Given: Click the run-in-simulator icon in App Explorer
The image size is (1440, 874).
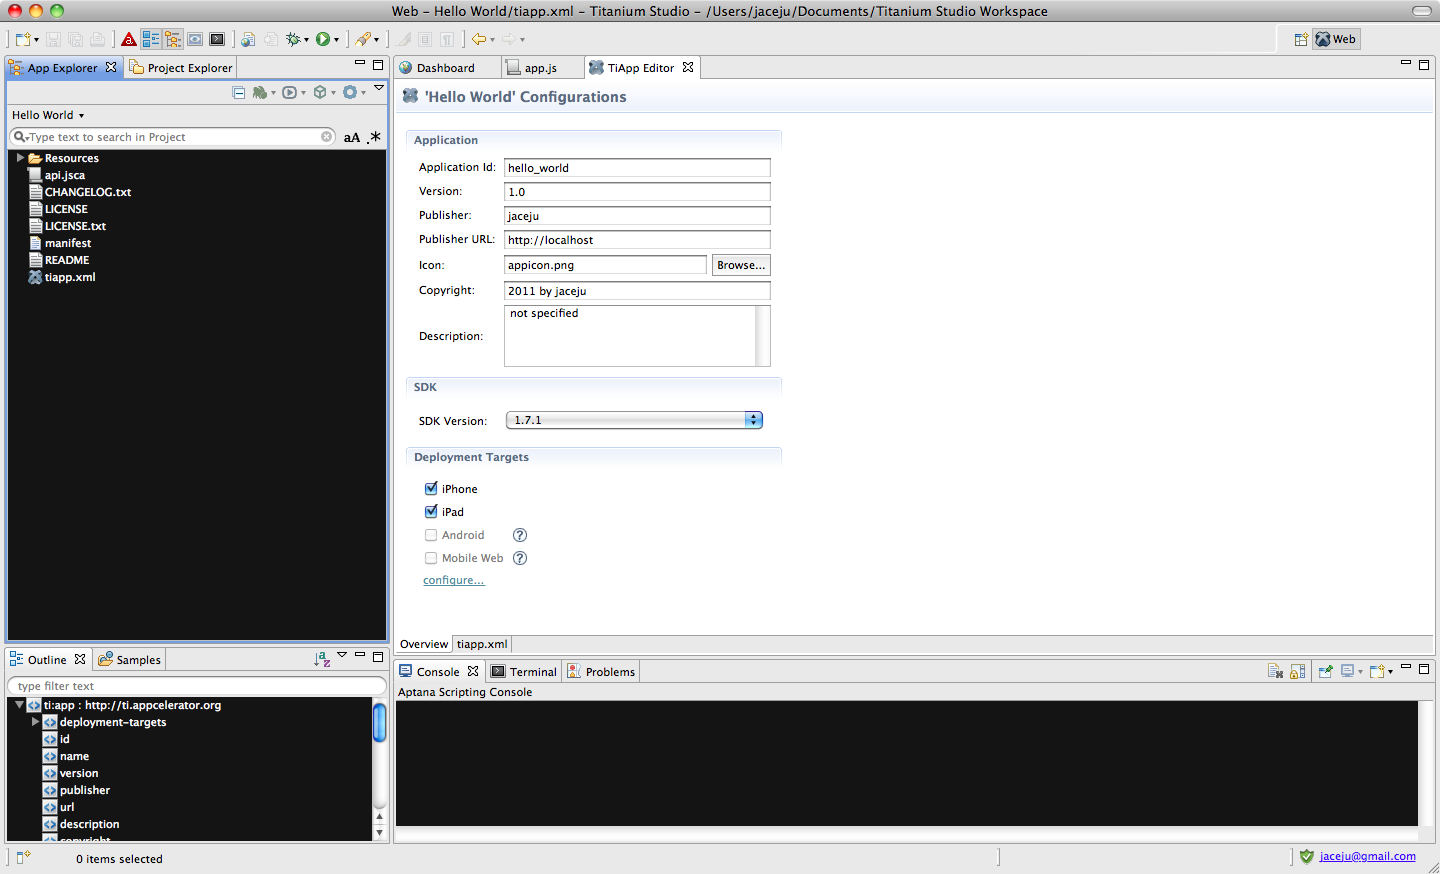Looking at the screenshot, I should pyautogui.click(x=290, y=92).
